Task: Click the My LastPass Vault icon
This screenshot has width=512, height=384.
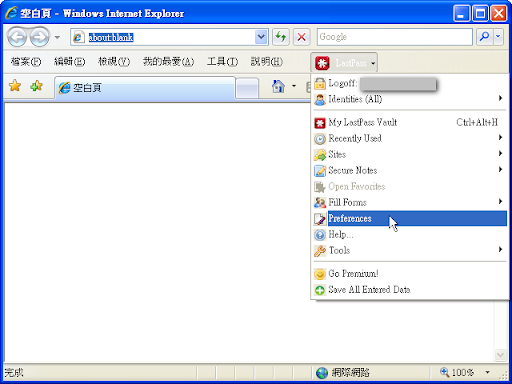Action: tap(320, 123)
